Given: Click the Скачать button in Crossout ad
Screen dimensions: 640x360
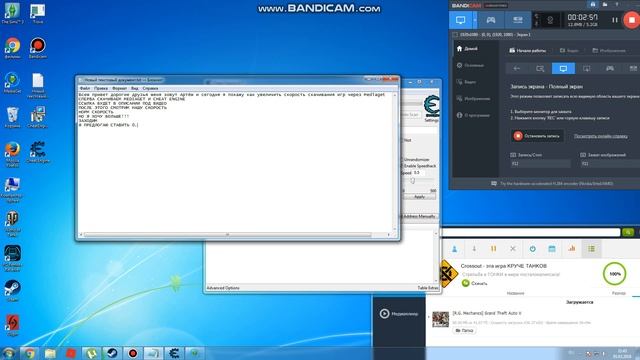Looking at the screenshot, I should [475, 283].
